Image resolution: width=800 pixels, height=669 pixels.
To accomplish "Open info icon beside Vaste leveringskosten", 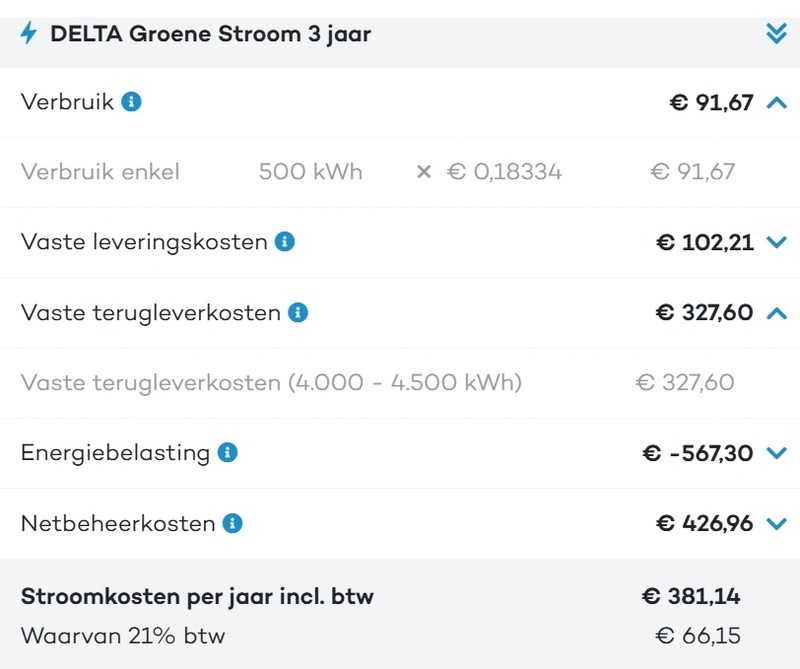I will [x=285, y=241].
